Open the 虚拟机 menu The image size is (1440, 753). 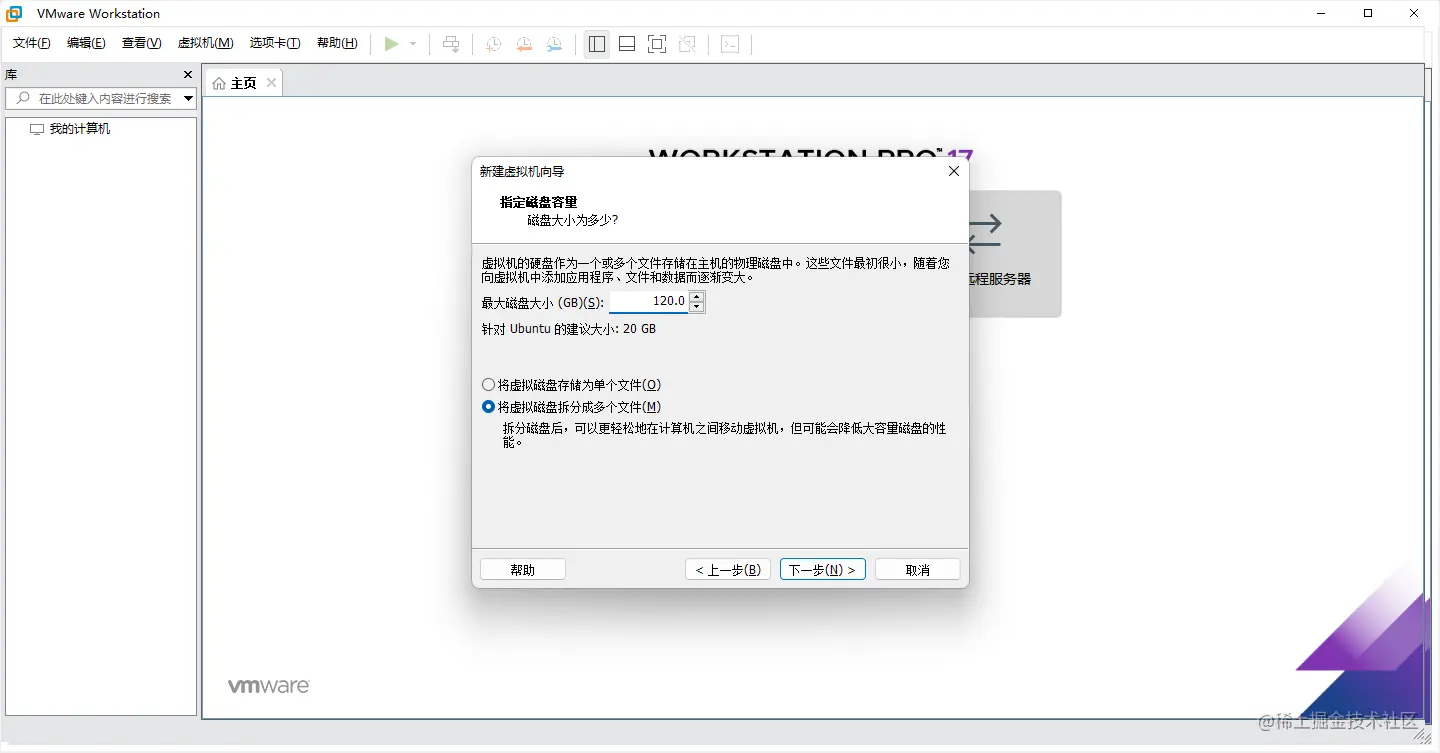point(205,43)
